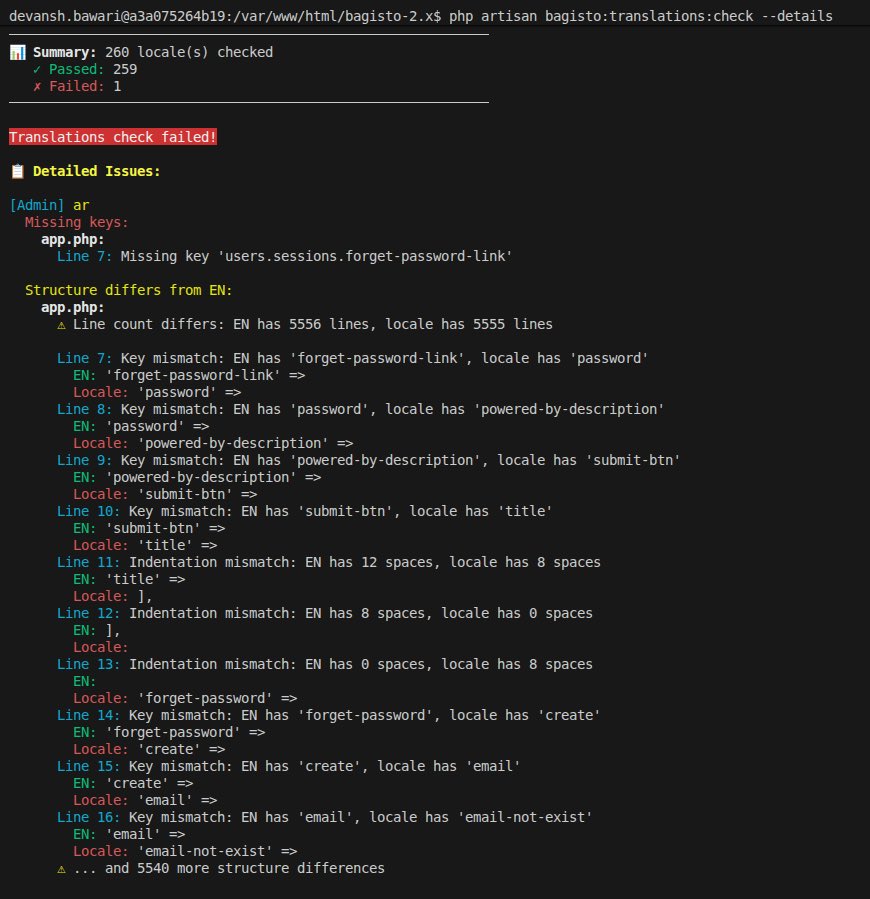Click the 'Missing keys:' label

77,222
